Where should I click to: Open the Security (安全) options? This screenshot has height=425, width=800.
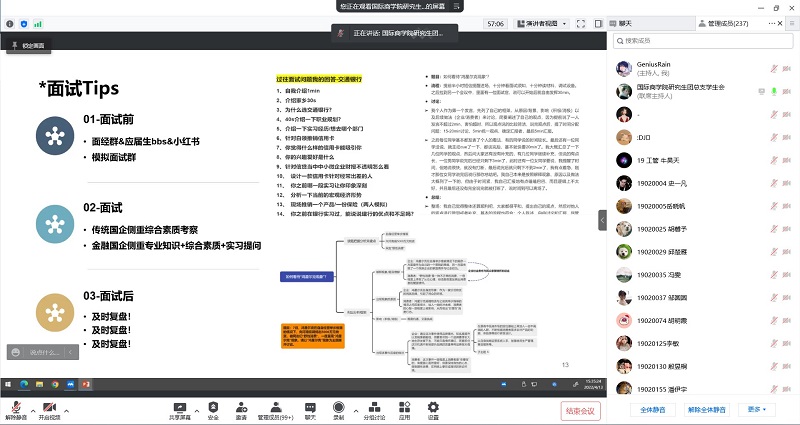(x=213, y=407)
